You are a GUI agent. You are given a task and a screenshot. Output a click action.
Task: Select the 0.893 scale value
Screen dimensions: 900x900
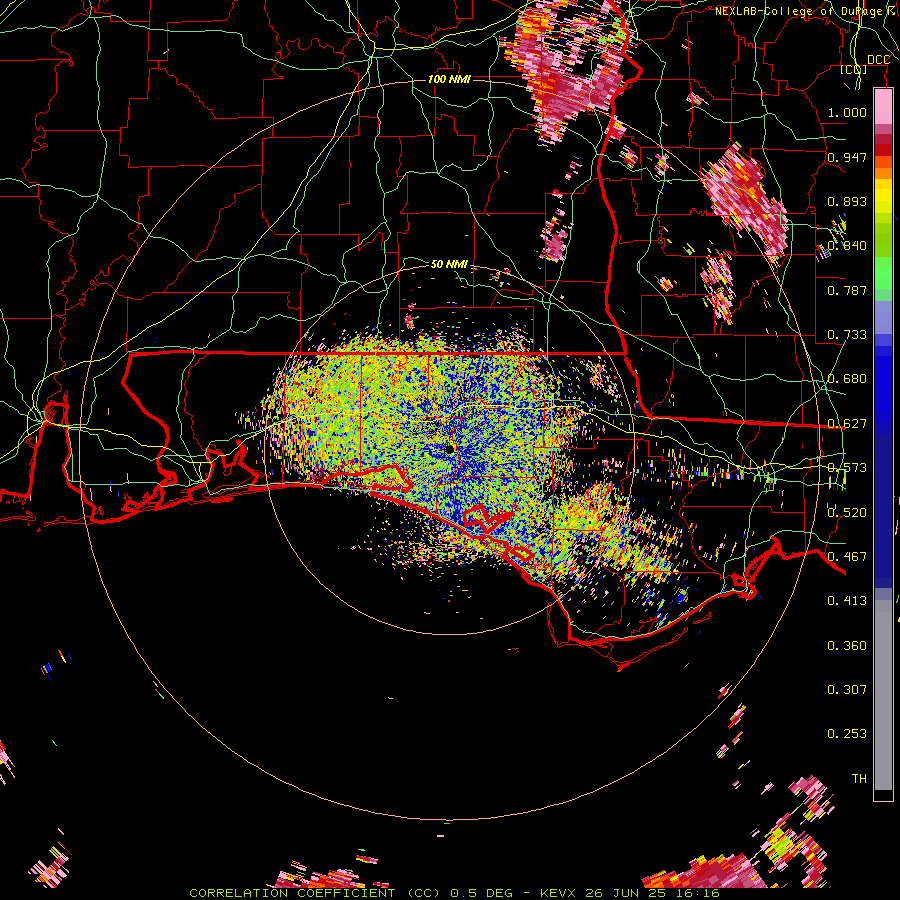click(847, 201)
